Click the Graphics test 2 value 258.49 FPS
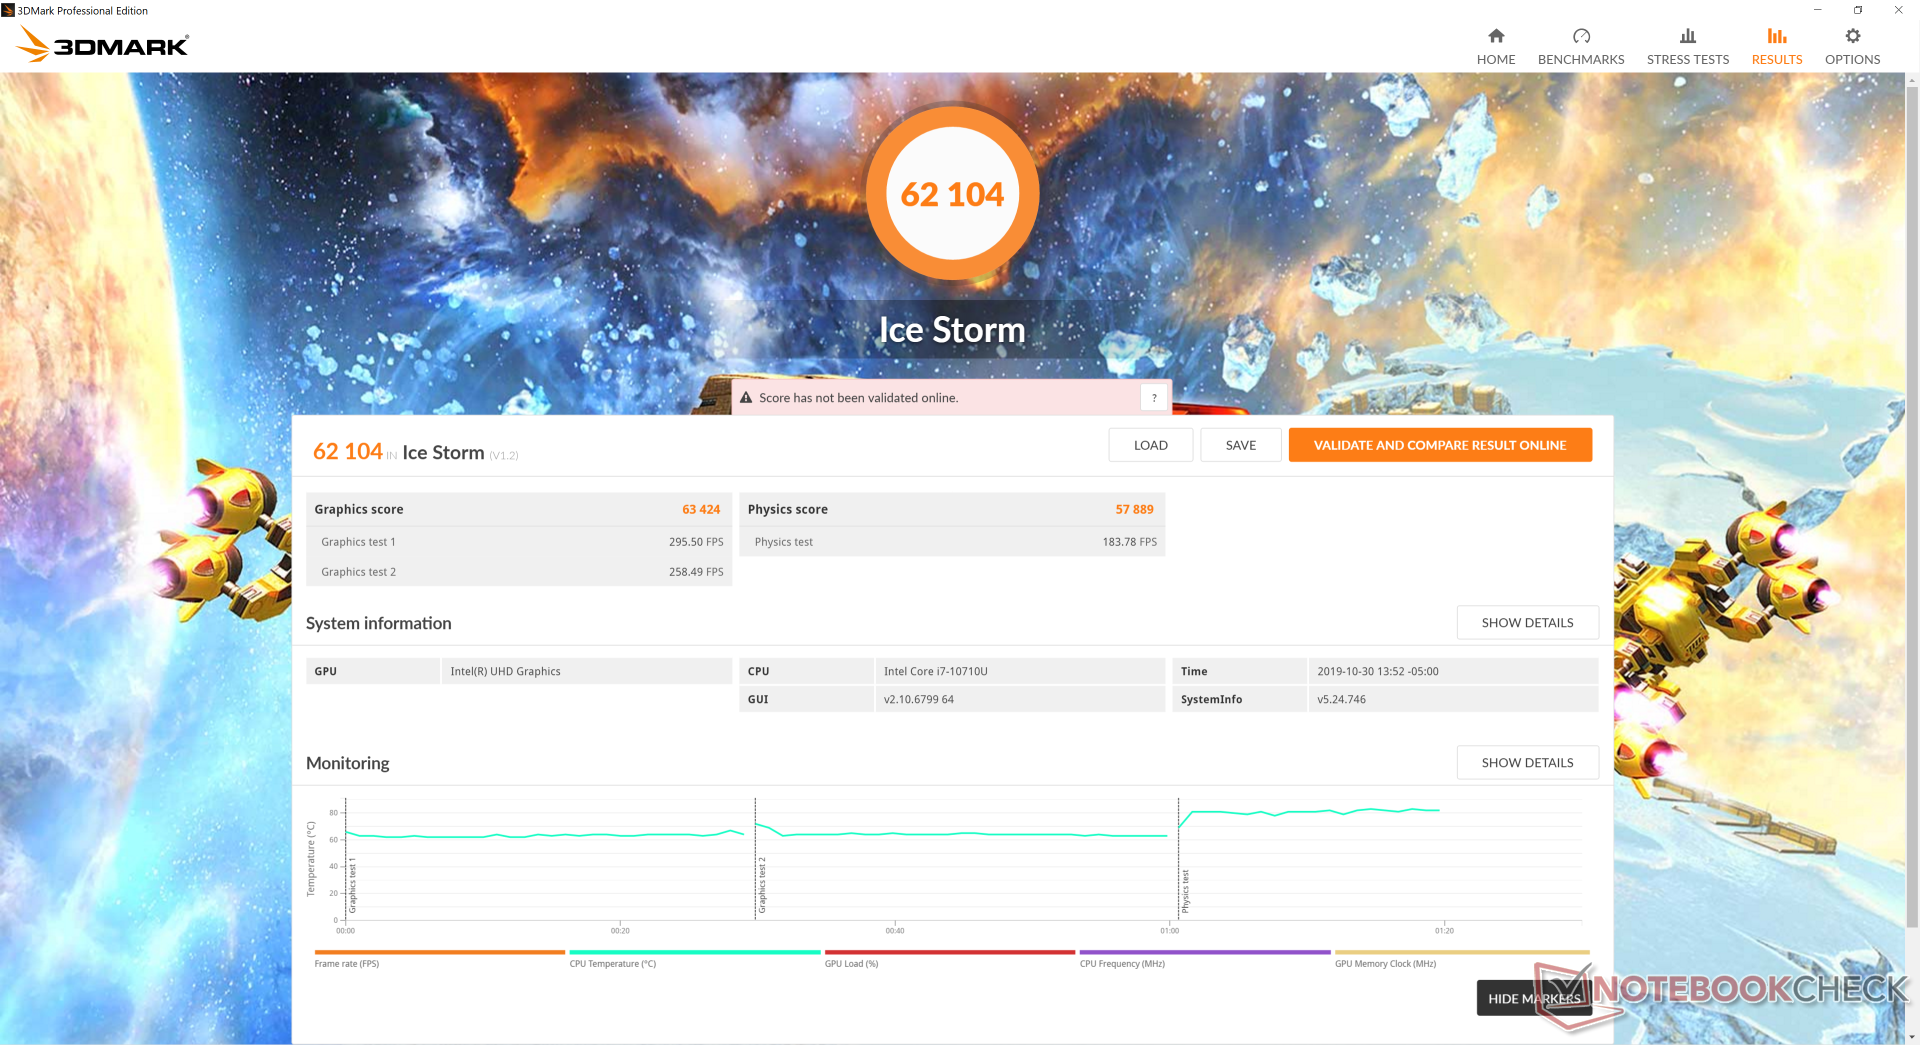The height and width of the screenshot is (1045, 1920). (x=696, y=572)
